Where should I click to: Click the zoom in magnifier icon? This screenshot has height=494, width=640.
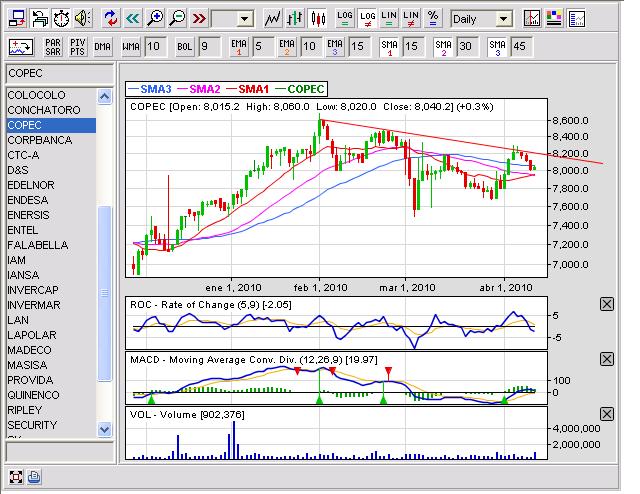pyautogui.click(x=155, y=18)
